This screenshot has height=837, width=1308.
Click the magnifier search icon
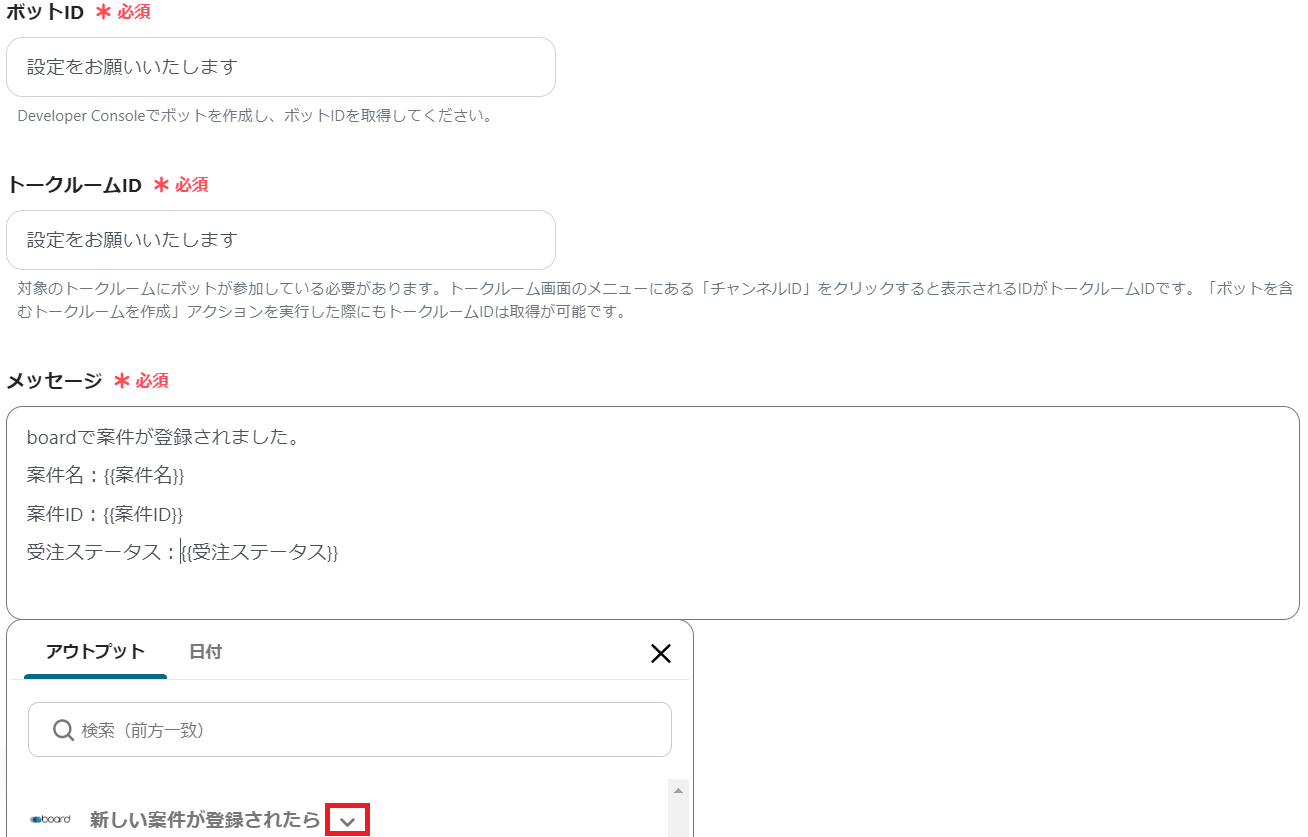63,731
